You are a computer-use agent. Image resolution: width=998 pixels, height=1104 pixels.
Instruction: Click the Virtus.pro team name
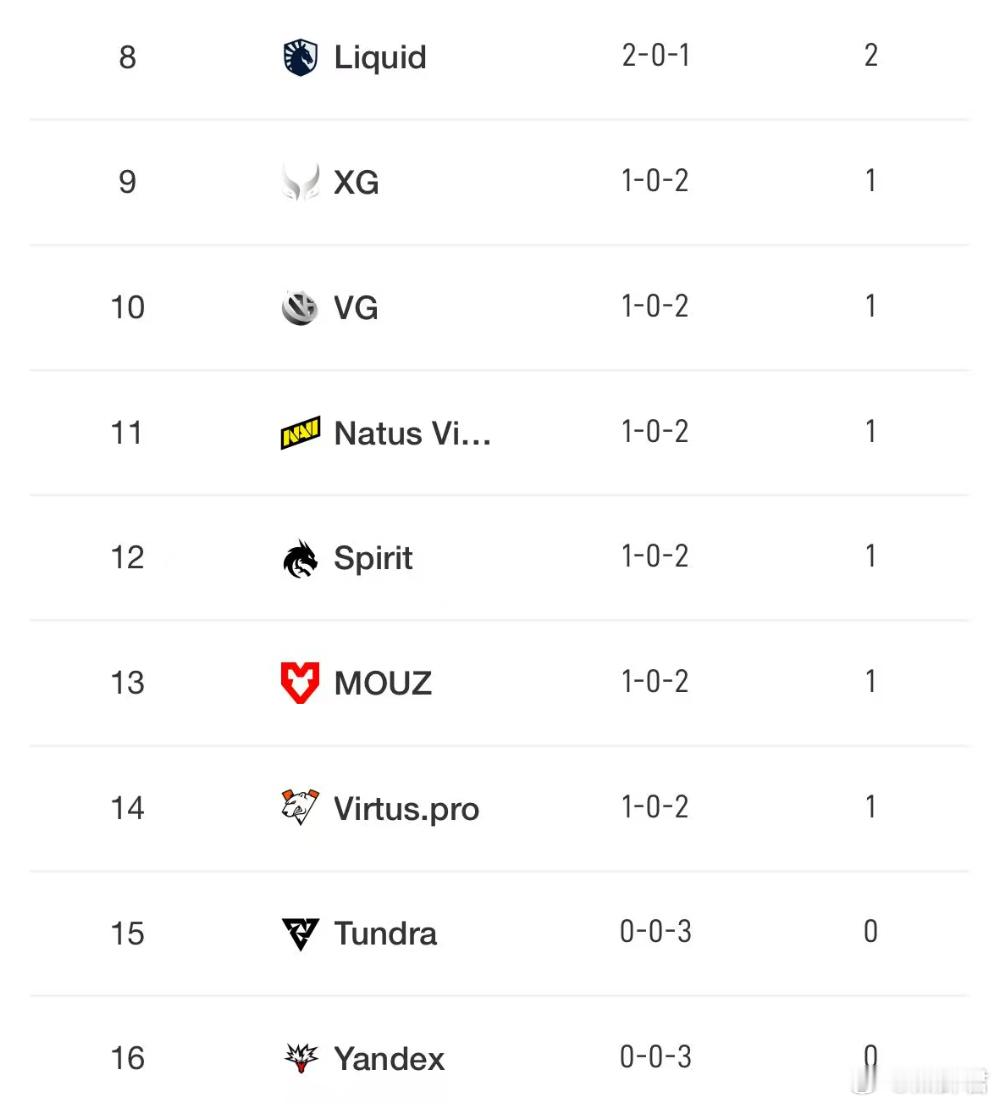pyautogui.click(x=406, y=808)
